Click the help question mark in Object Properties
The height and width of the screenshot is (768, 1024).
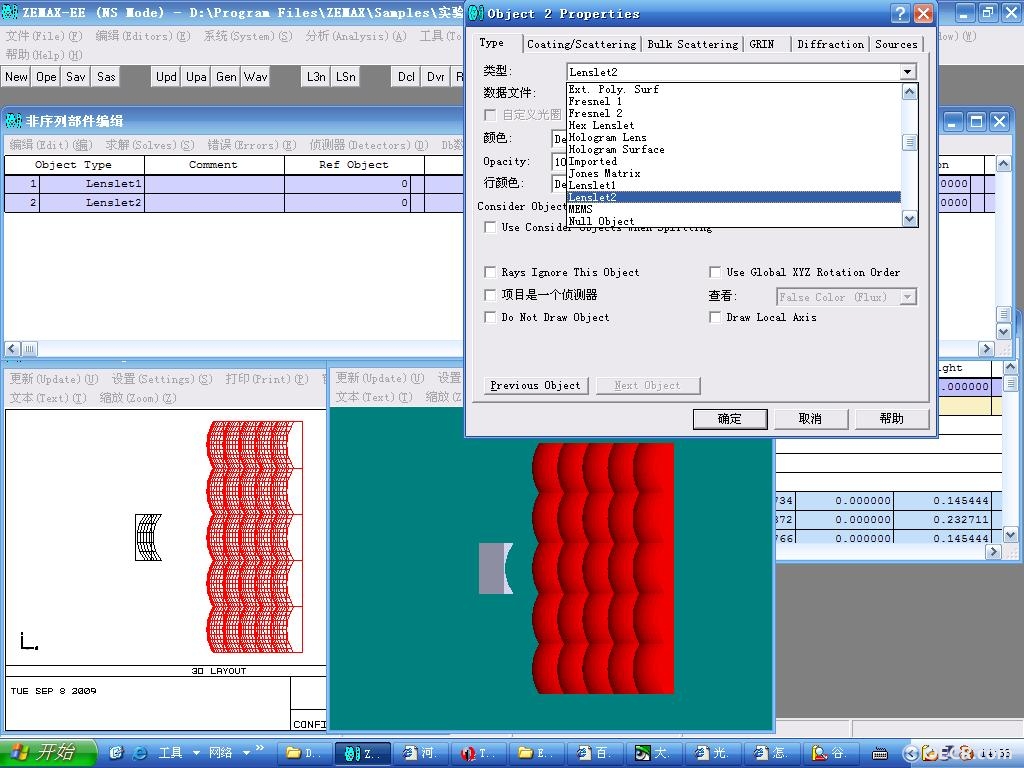point(901,13)
